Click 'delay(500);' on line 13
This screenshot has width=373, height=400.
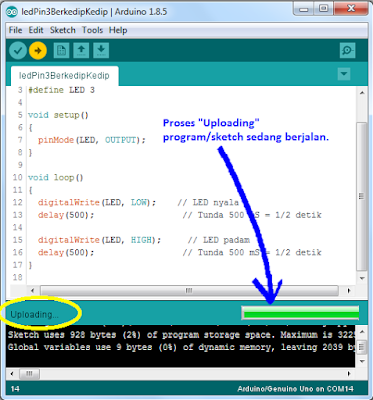tap(66, 215)
